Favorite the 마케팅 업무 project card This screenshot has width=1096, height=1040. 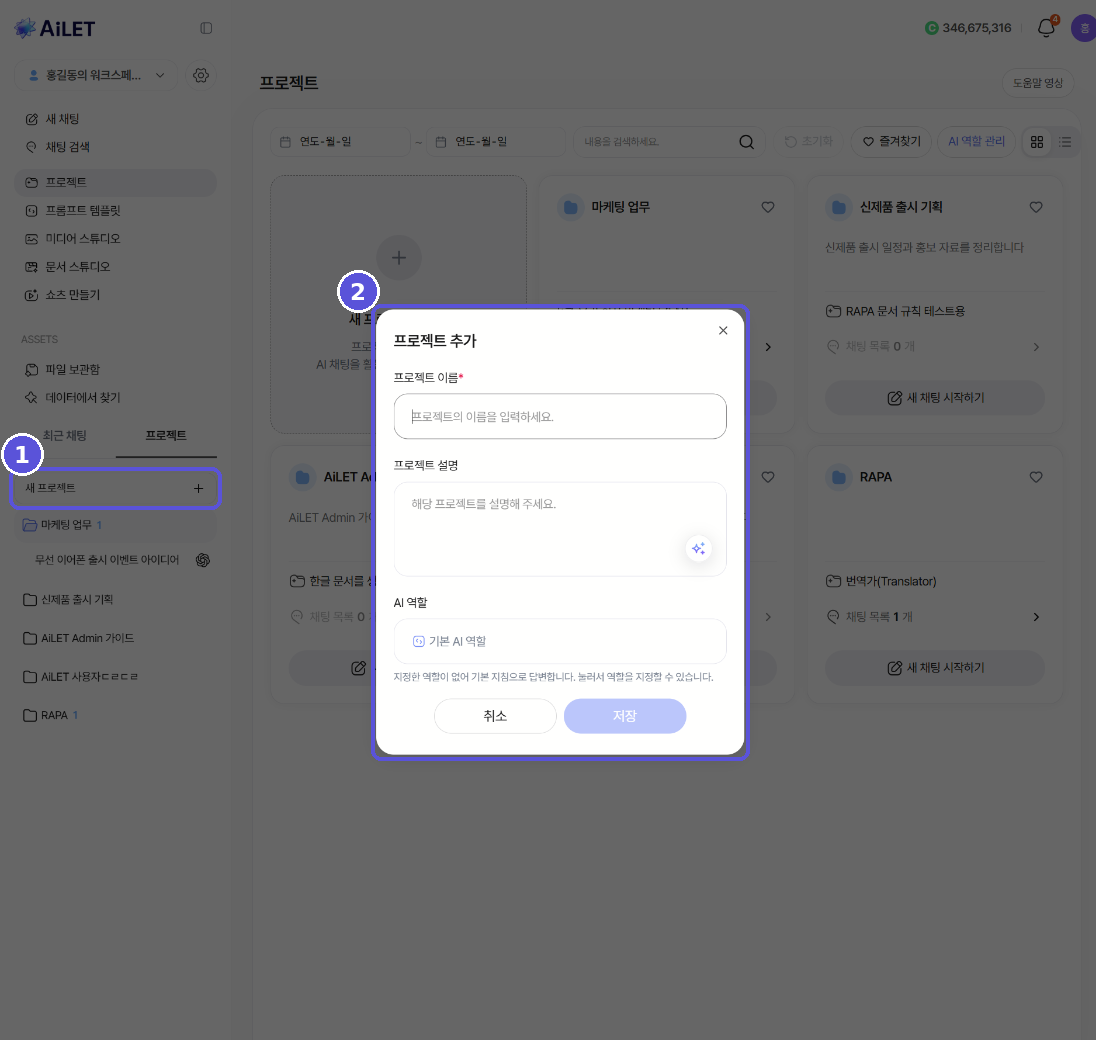coord(767,207)
